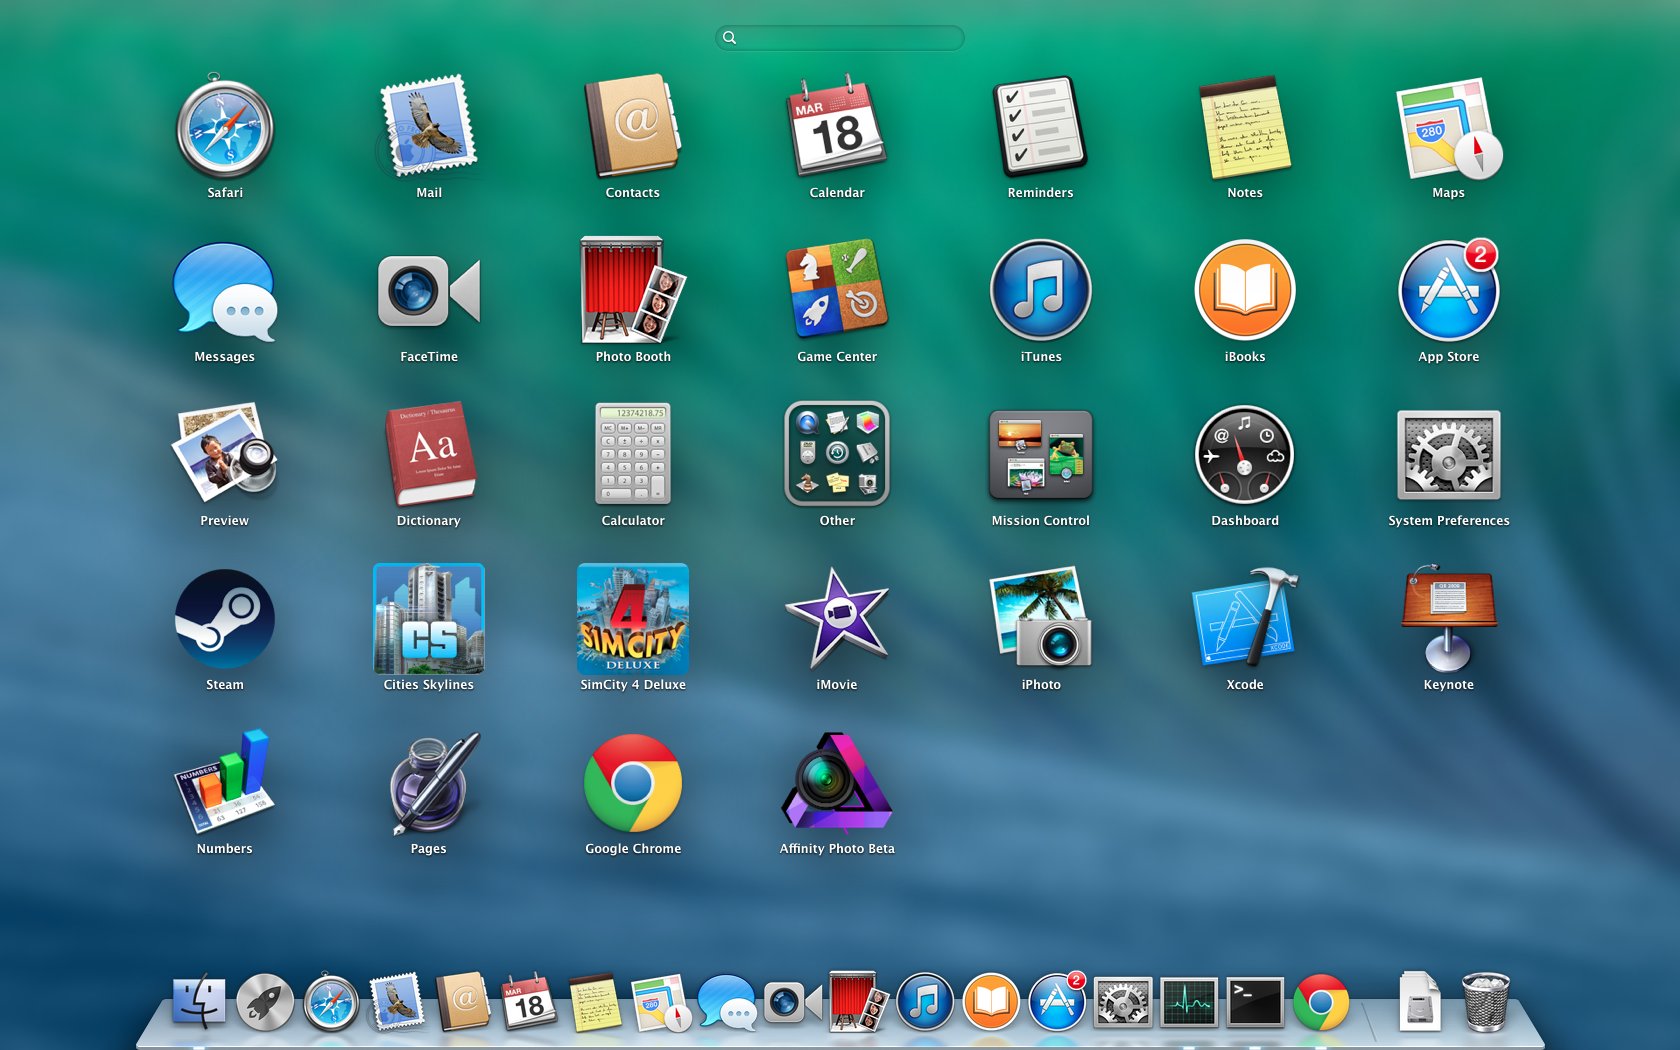This screenshot has width=1680, height=1050.
Task: Launch Terminal from the Dock
Action: click(x=1255, y=1002)
